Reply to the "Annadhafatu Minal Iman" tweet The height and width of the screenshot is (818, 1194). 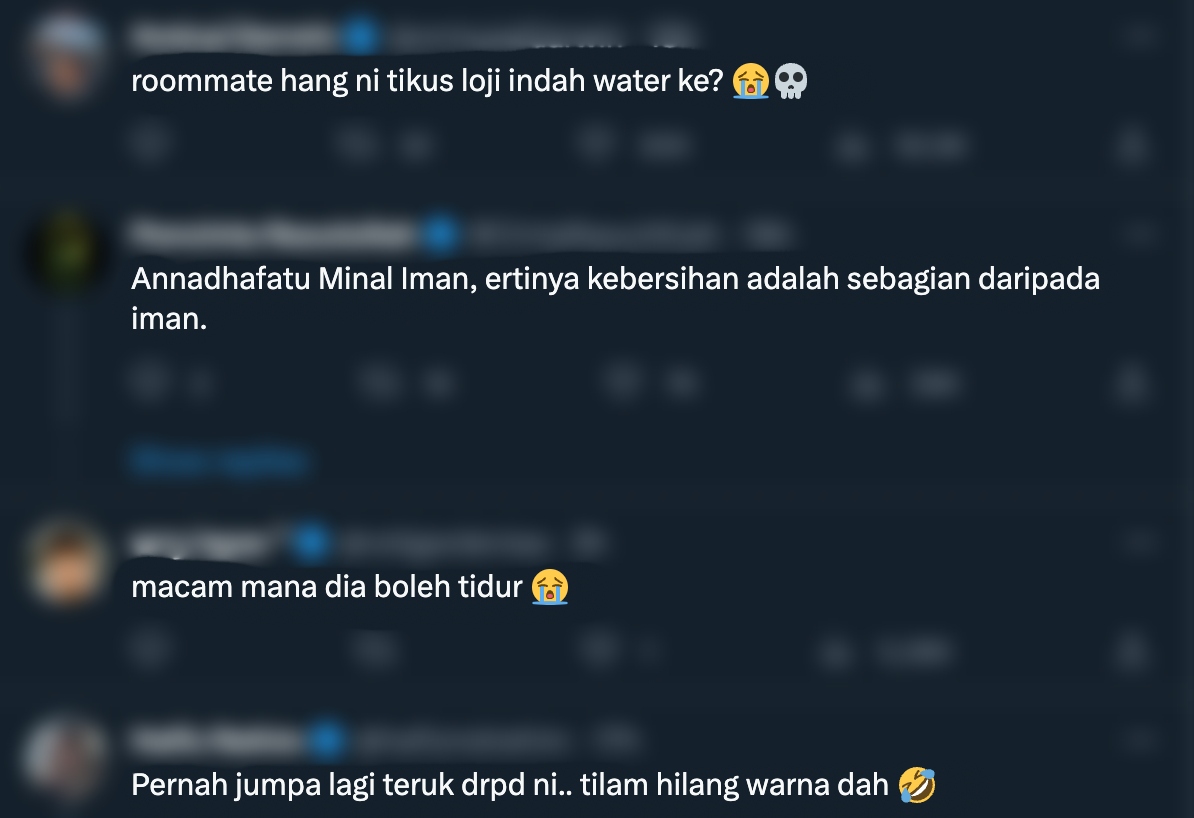[149, 382]
